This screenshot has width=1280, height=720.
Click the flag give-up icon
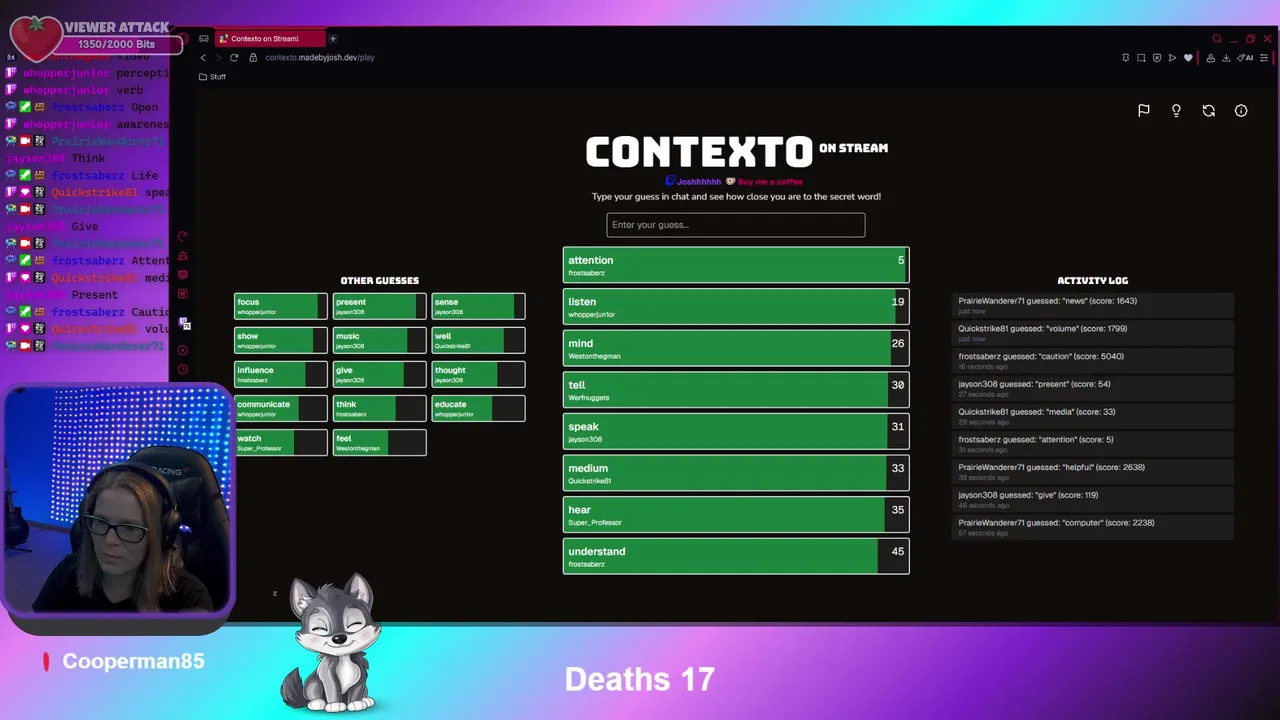[x=1144, y=111]
